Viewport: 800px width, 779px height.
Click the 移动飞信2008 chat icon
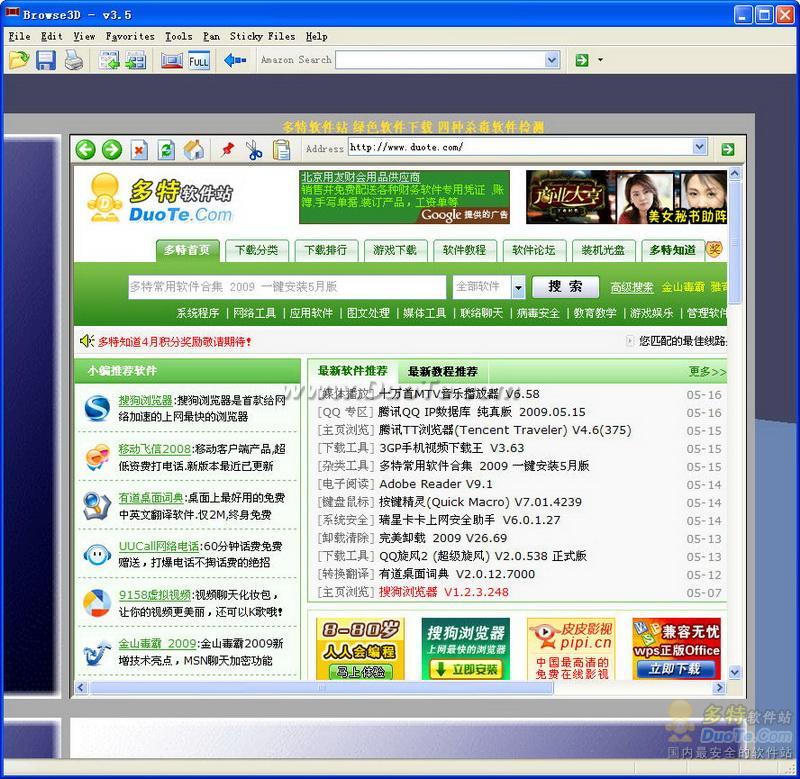pyautogui.click(x=97, y=457)
